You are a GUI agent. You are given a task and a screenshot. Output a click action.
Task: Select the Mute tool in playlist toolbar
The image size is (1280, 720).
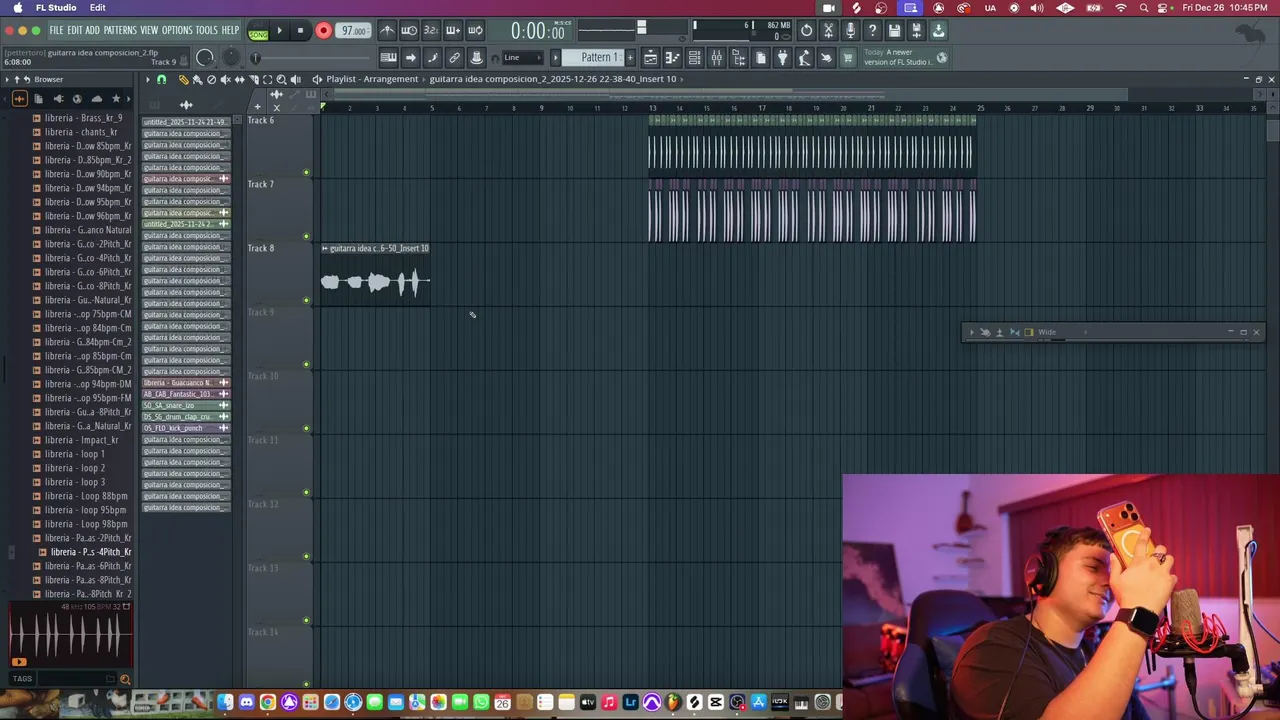coord(225,79)
